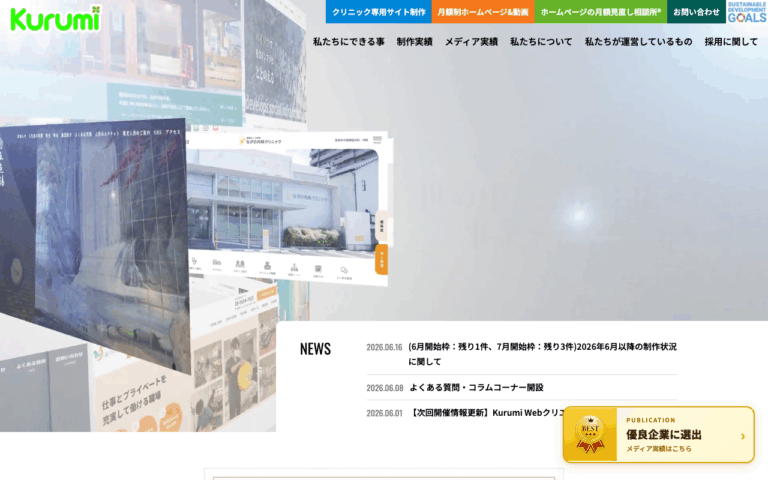
Task: Click the BEST medal ribbon icon
Action: 590,434
